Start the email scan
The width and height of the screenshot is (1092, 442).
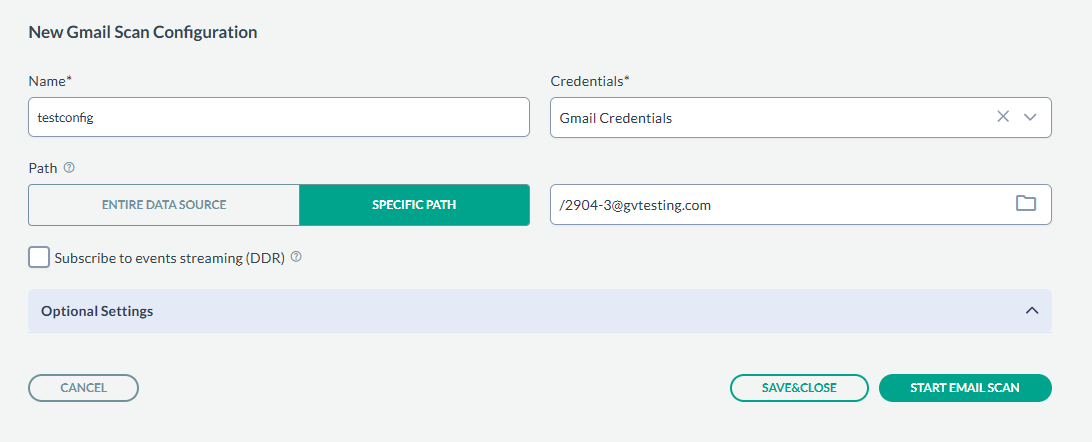[964, 388]
